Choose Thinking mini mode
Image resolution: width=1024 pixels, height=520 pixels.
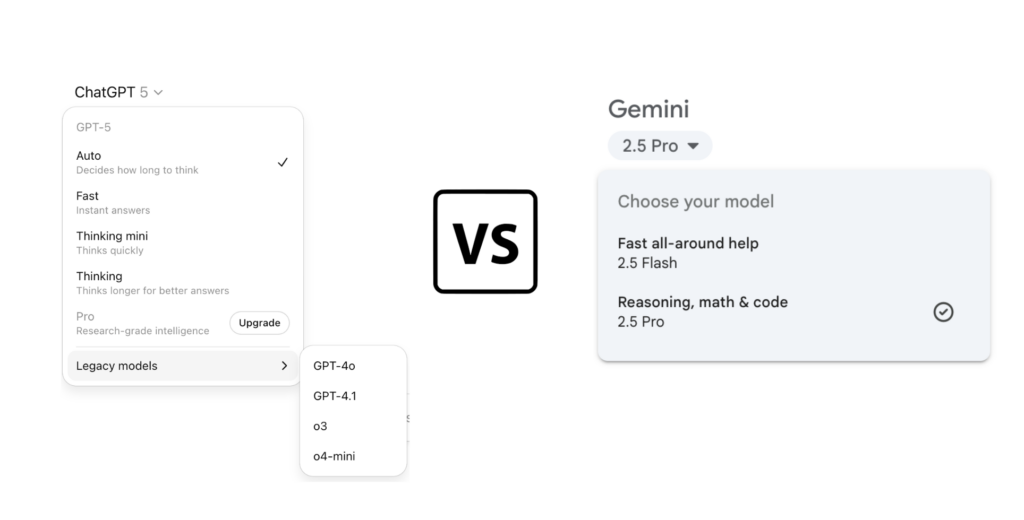[x=111, y=242]
